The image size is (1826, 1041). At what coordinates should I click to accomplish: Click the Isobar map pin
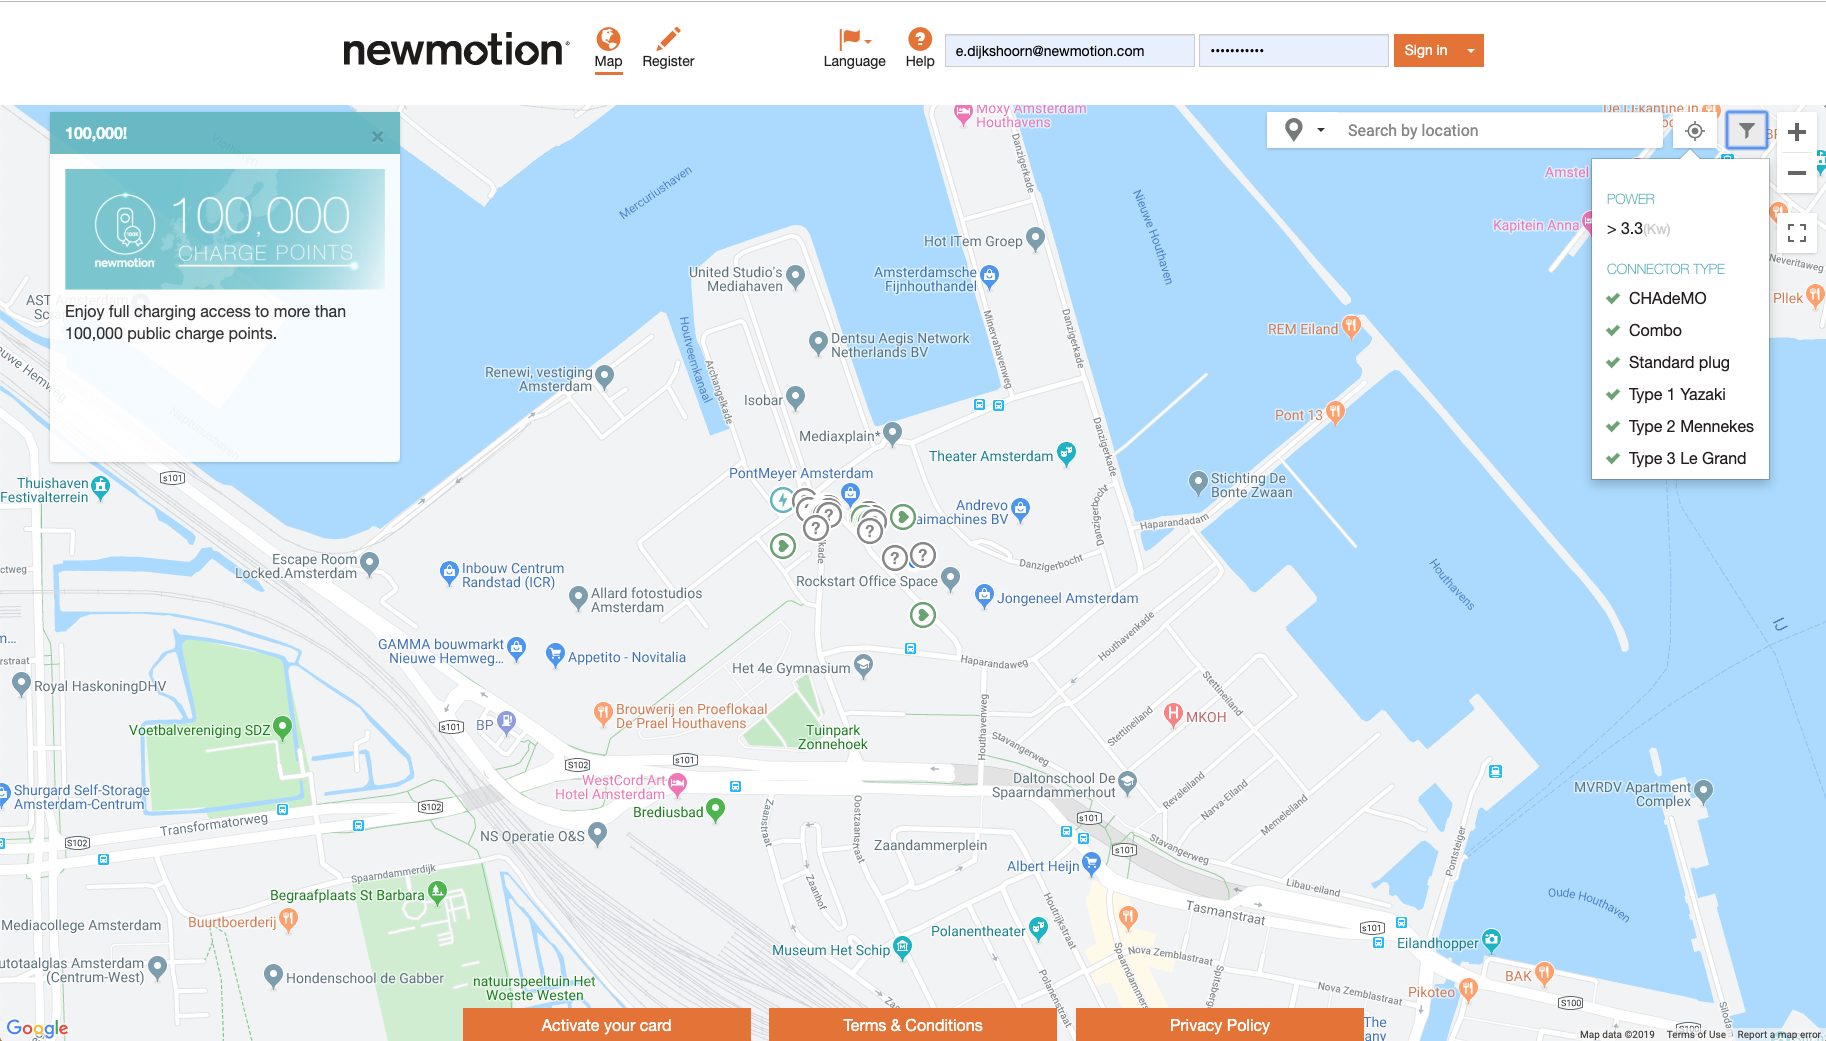coord(796,398)
